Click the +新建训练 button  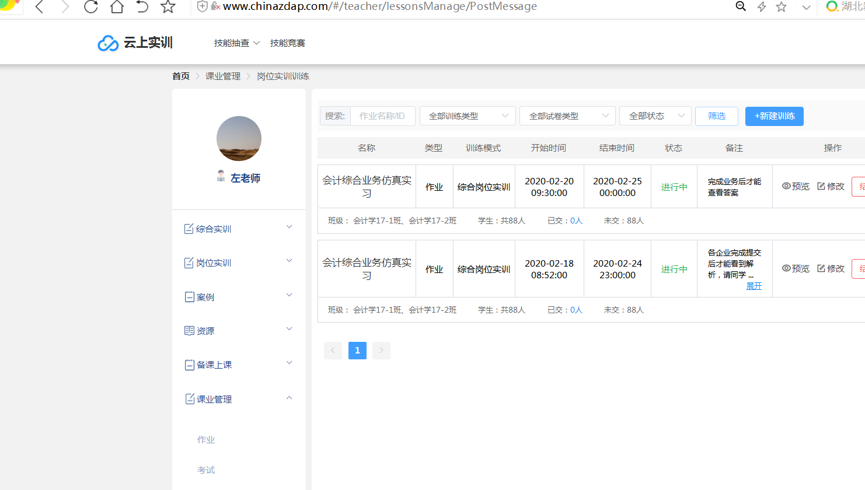(774, 116)
